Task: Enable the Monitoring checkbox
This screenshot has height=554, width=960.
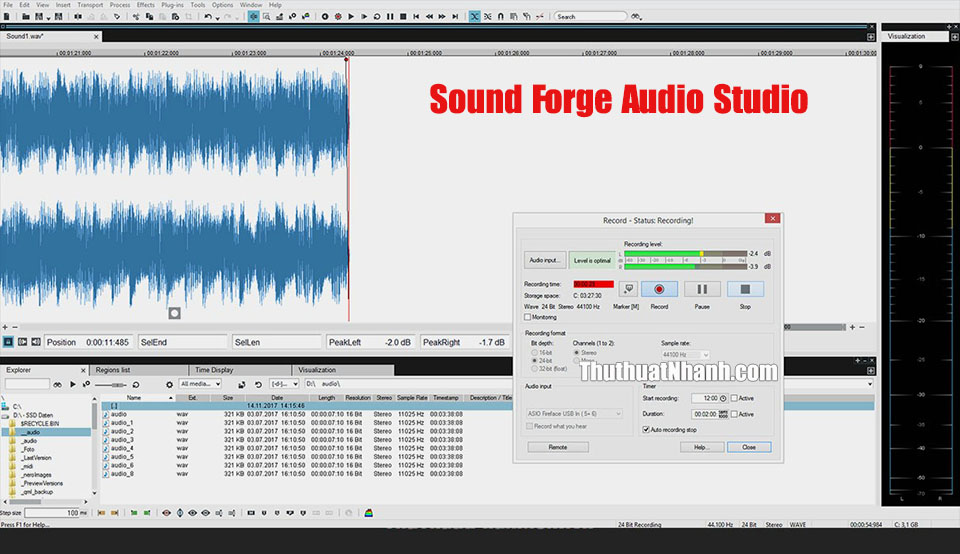Action: [527, 317]
